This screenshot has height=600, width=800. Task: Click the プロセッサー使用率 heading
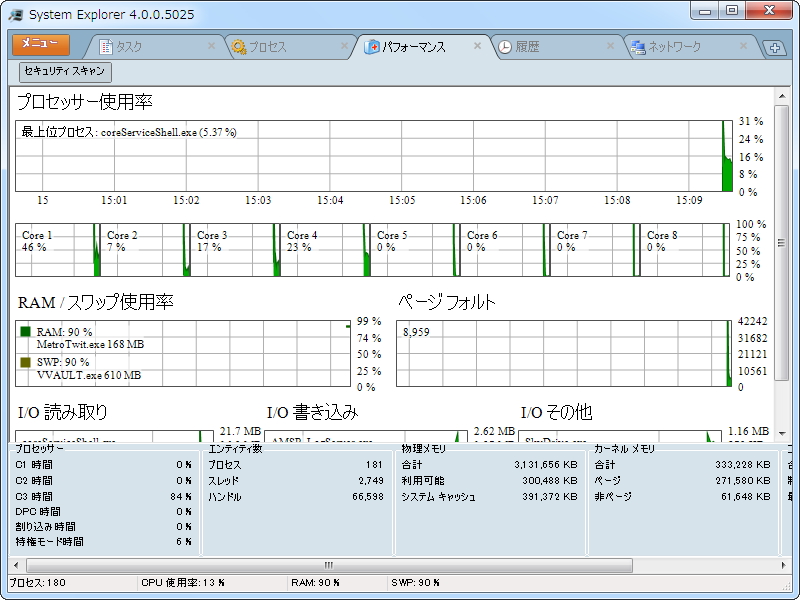[x=85, y=102]
